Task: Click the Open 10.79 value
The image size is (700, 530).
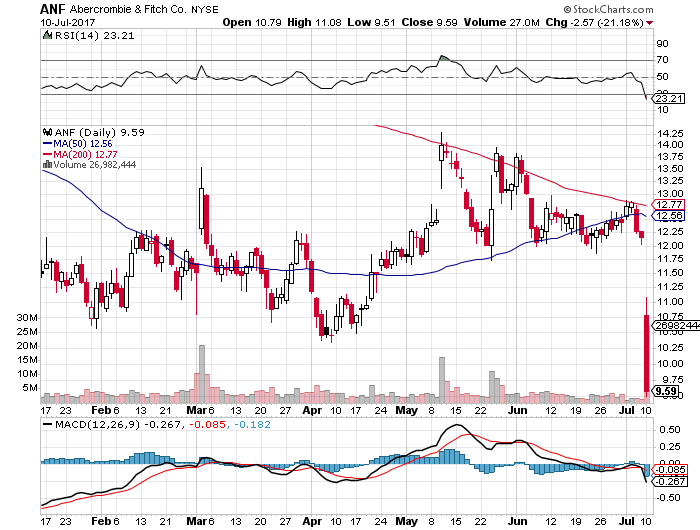Action: (252, 22)
